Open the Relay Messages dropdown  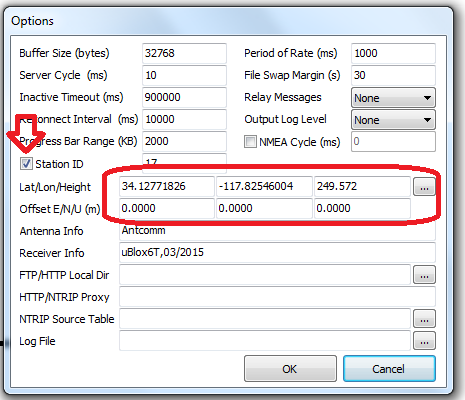(393, 98)
